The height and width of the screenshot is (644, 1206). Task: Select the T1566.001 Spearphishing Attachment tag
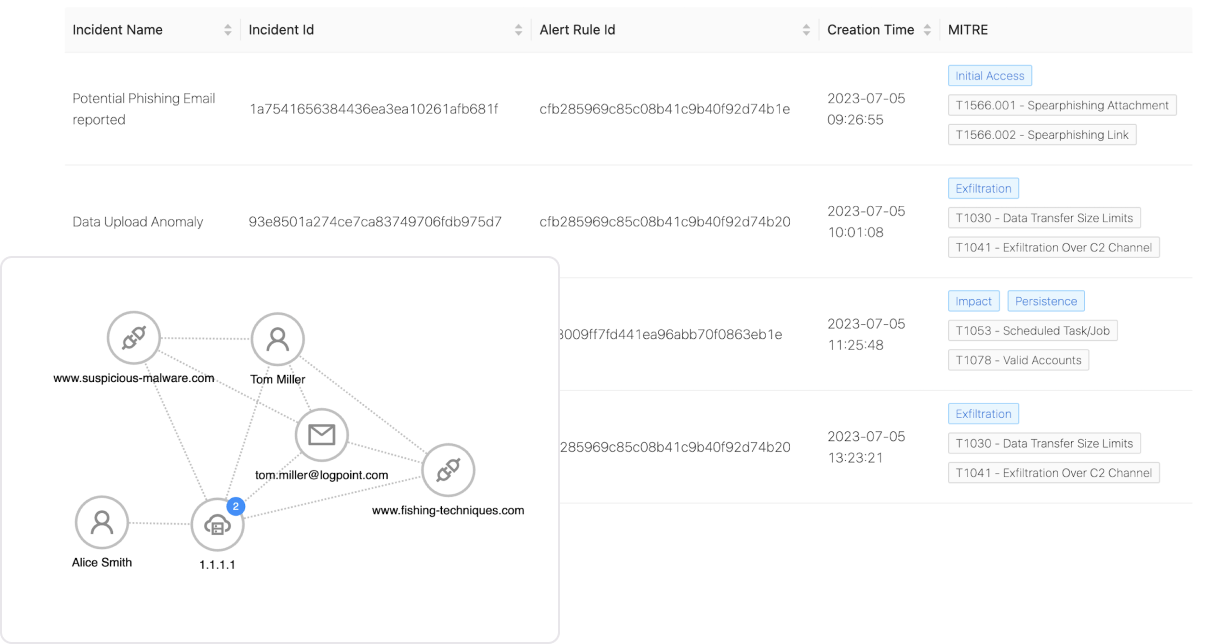pyautogui.click(x=1061, y=105)
